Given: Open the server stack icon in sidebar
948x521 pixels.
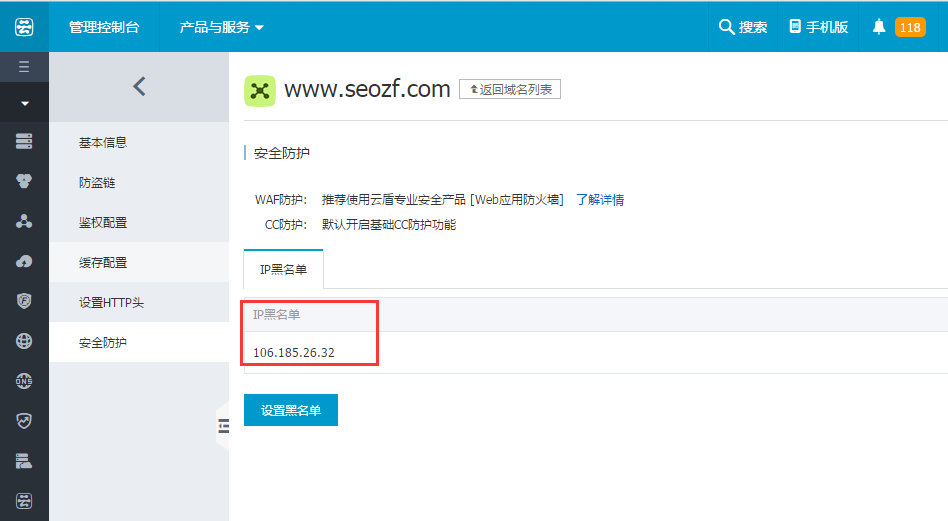Looking at the screenshot, I should [x=24, y=141].
